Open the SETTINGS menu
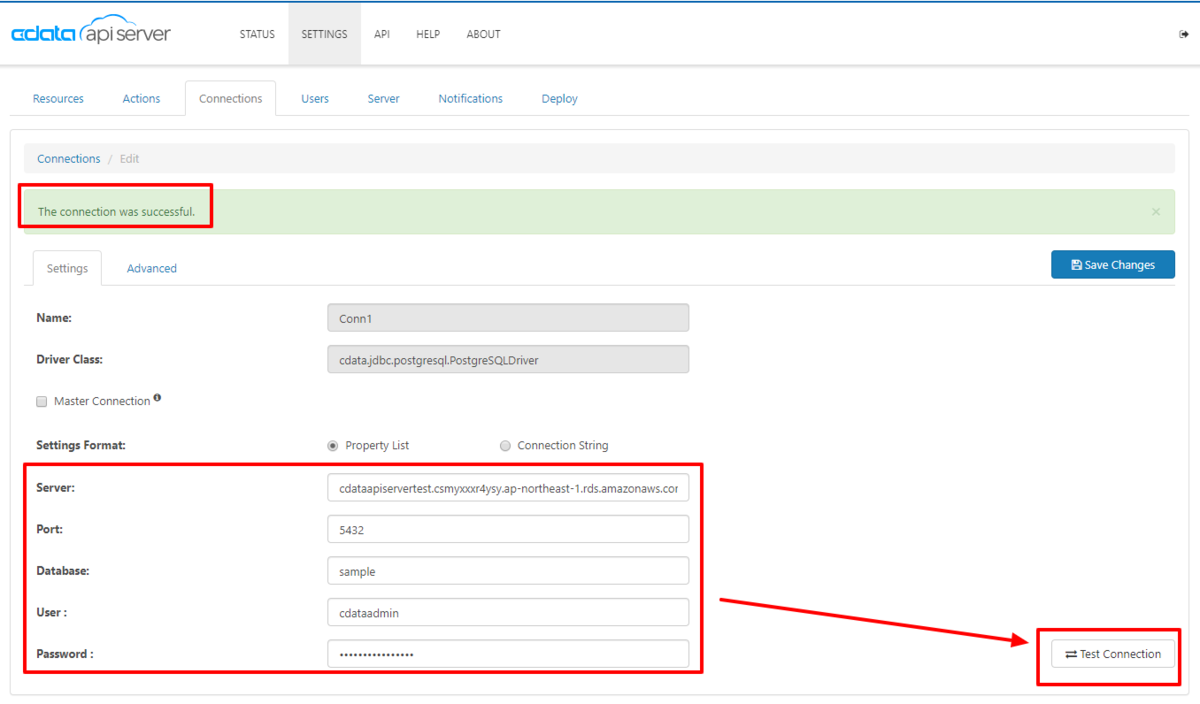The width and height of the screenshot is (1200, 704). click(324, 34)
